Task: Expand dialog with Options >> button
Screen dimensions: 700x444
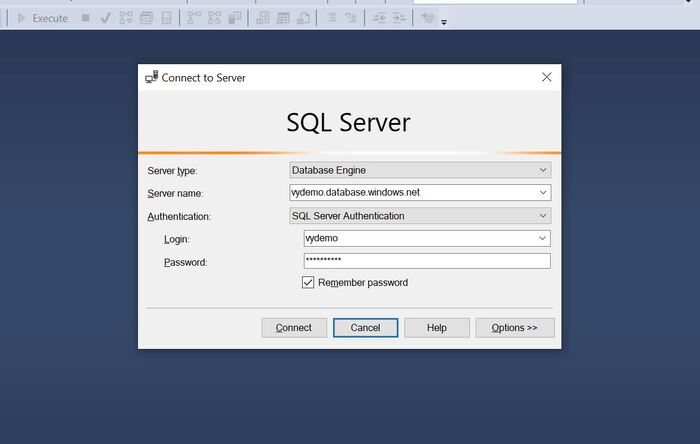Action: click(515, 328)
